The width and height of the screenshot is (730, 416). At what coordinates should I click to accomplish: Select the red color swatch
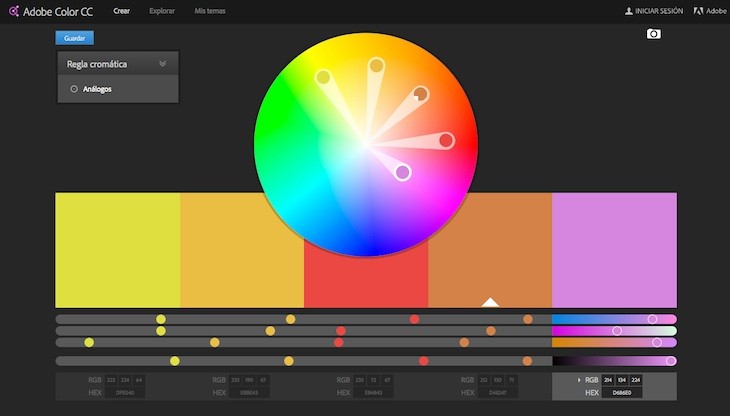pyautogui.click(x=366, y=275)
